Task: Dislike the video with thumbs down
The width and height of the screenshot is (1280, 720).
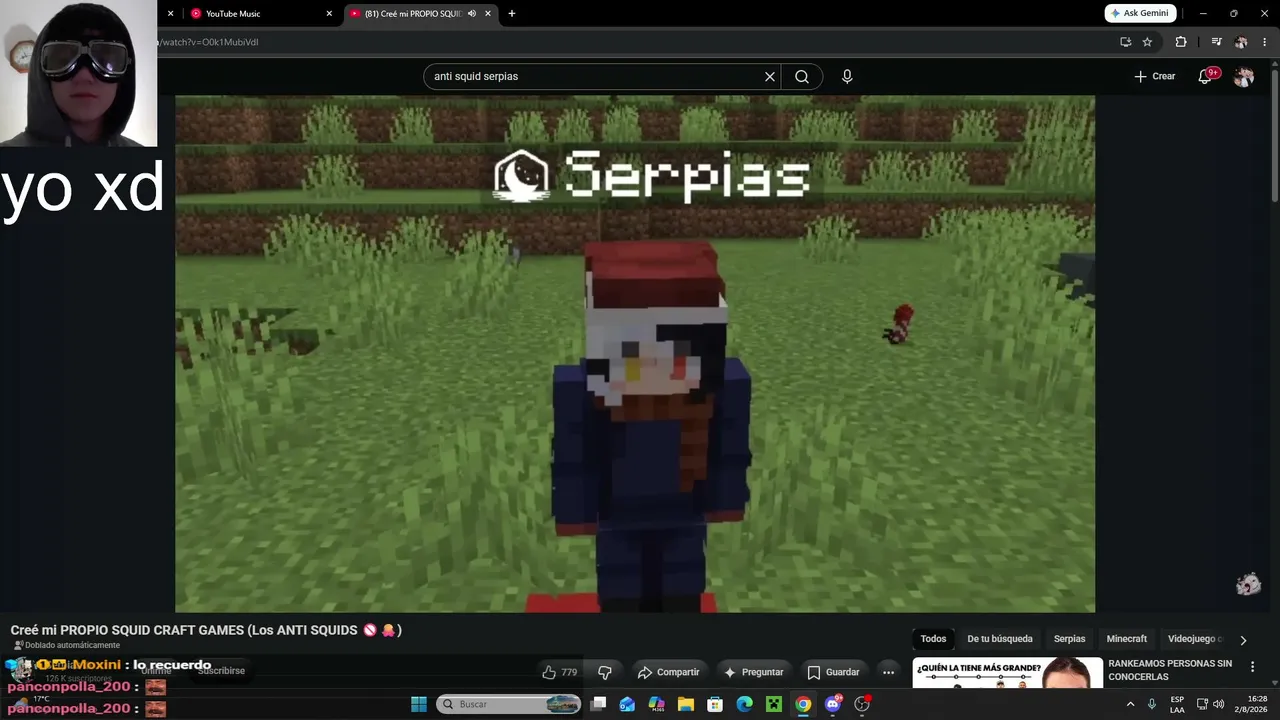Action: (x=604, y=672)
